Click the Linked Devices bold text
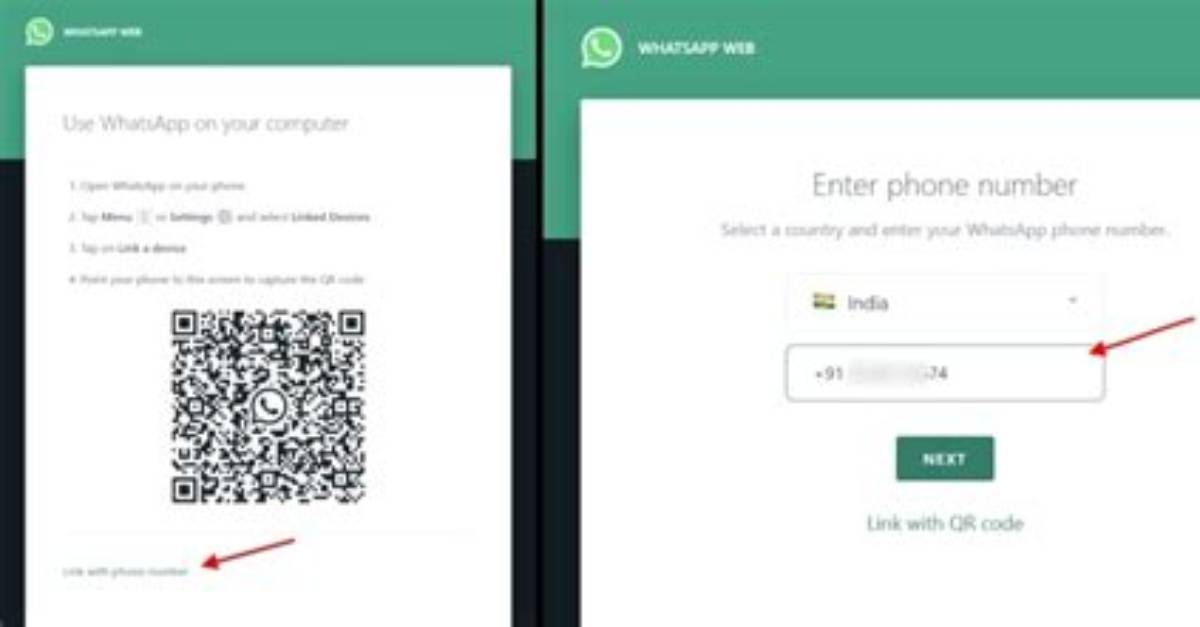Image resolution: width=1200 pixels, height=627 pixels. click(330, 217)
